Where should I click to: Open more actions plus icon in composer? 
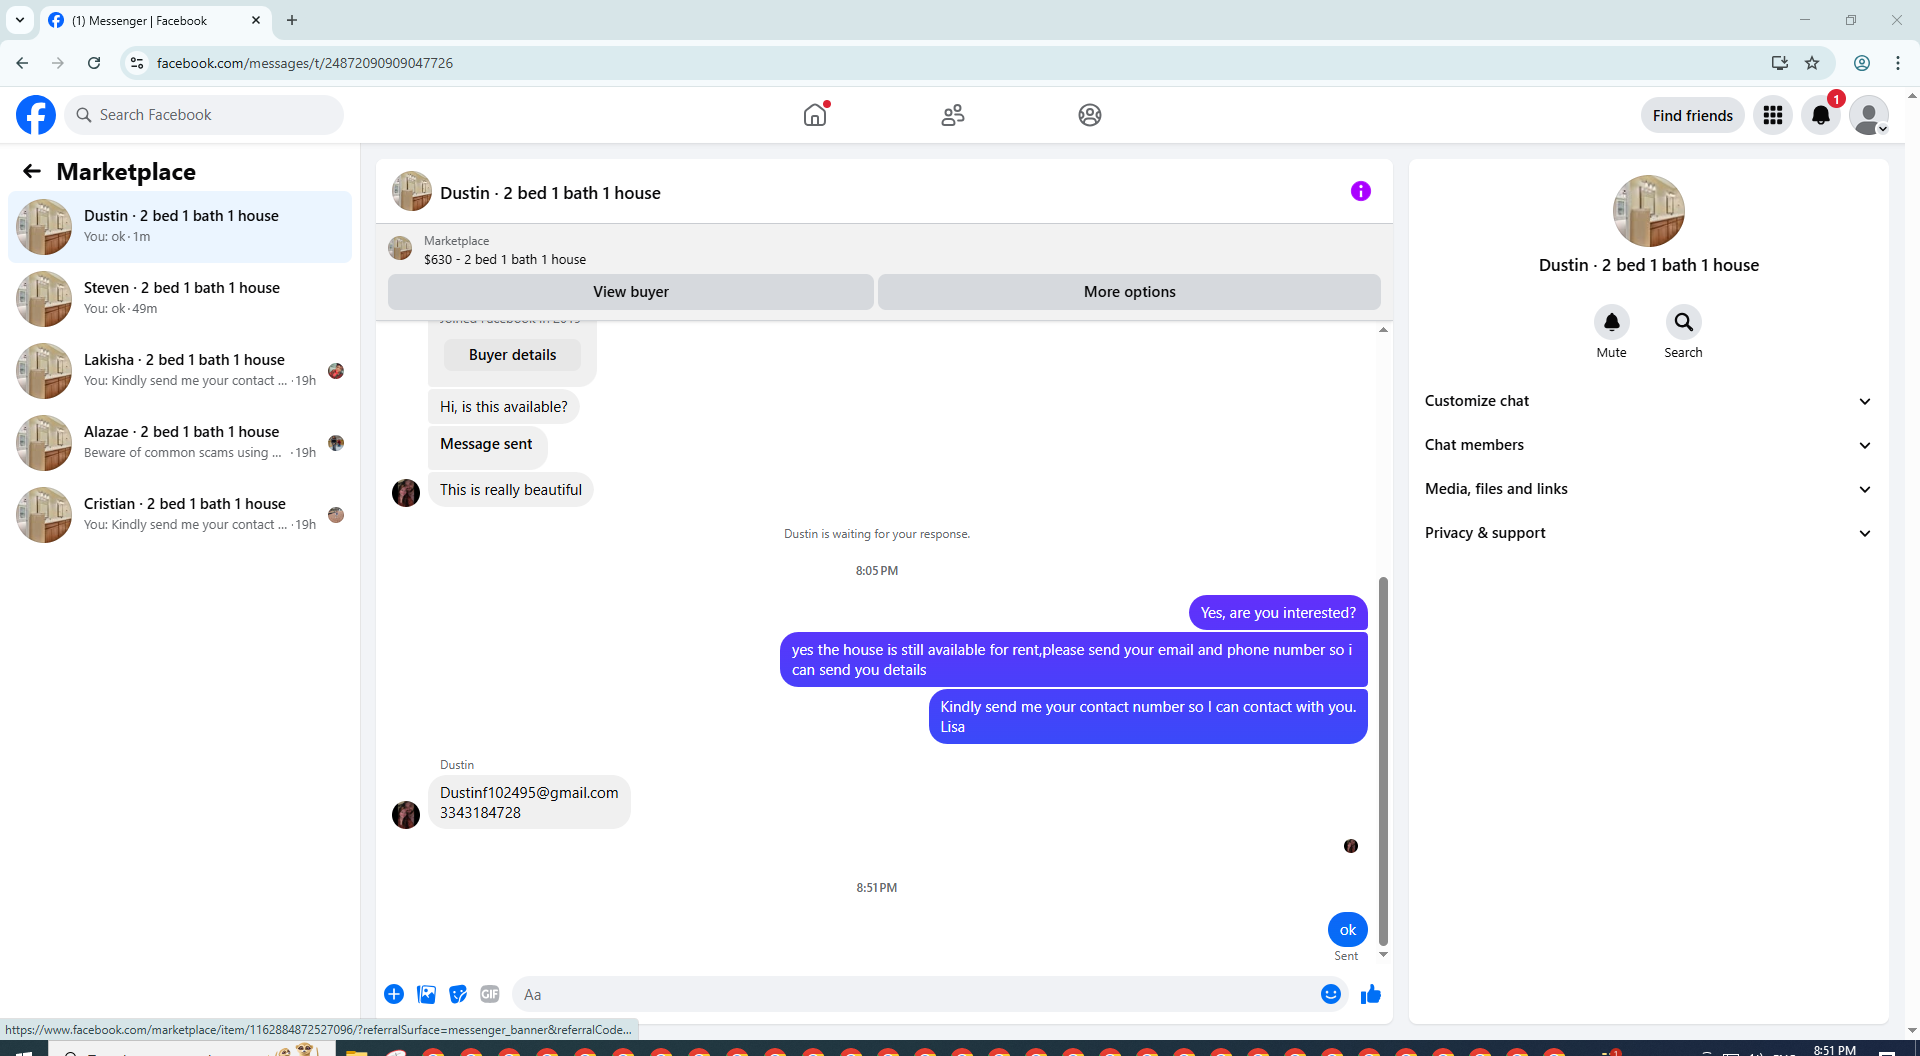tap(394, 994)
